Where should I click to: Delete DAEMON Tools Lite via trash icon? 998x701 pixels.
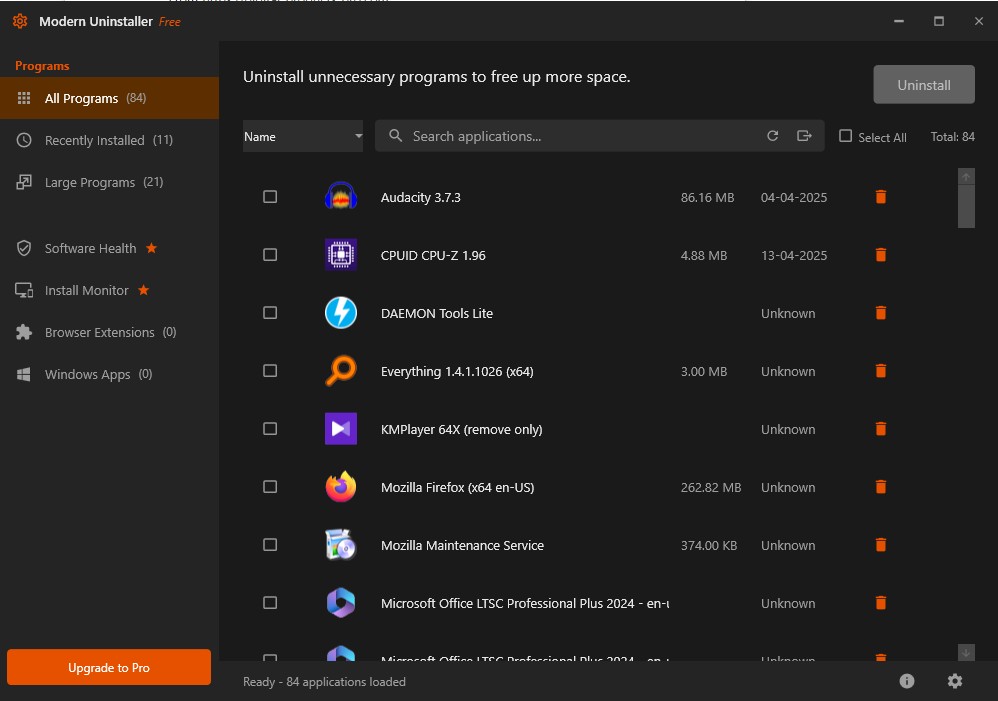pos(881,313)
